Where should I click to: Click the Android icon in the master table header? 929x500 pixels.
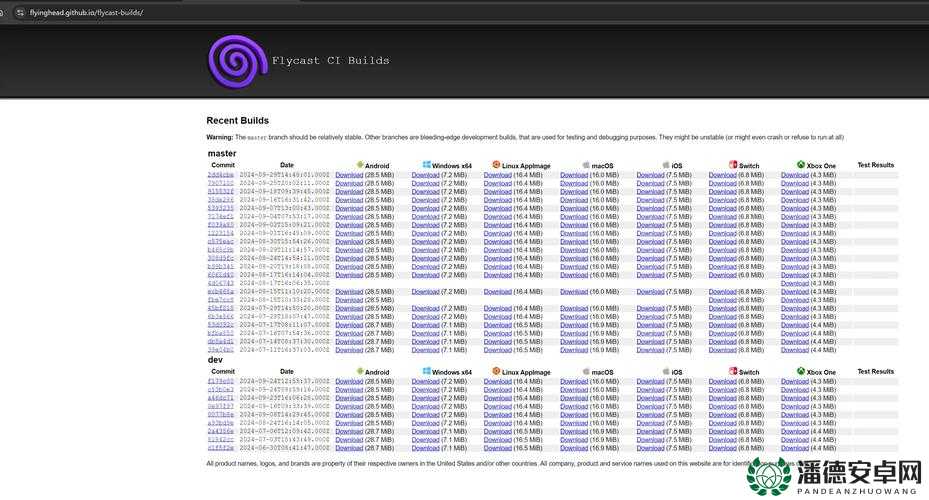[360, 165]
